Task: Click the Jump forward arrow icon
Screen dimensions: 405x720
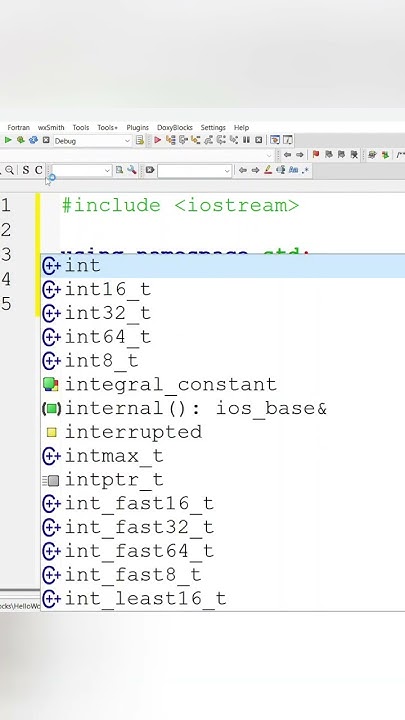Action: coord(300,155)
